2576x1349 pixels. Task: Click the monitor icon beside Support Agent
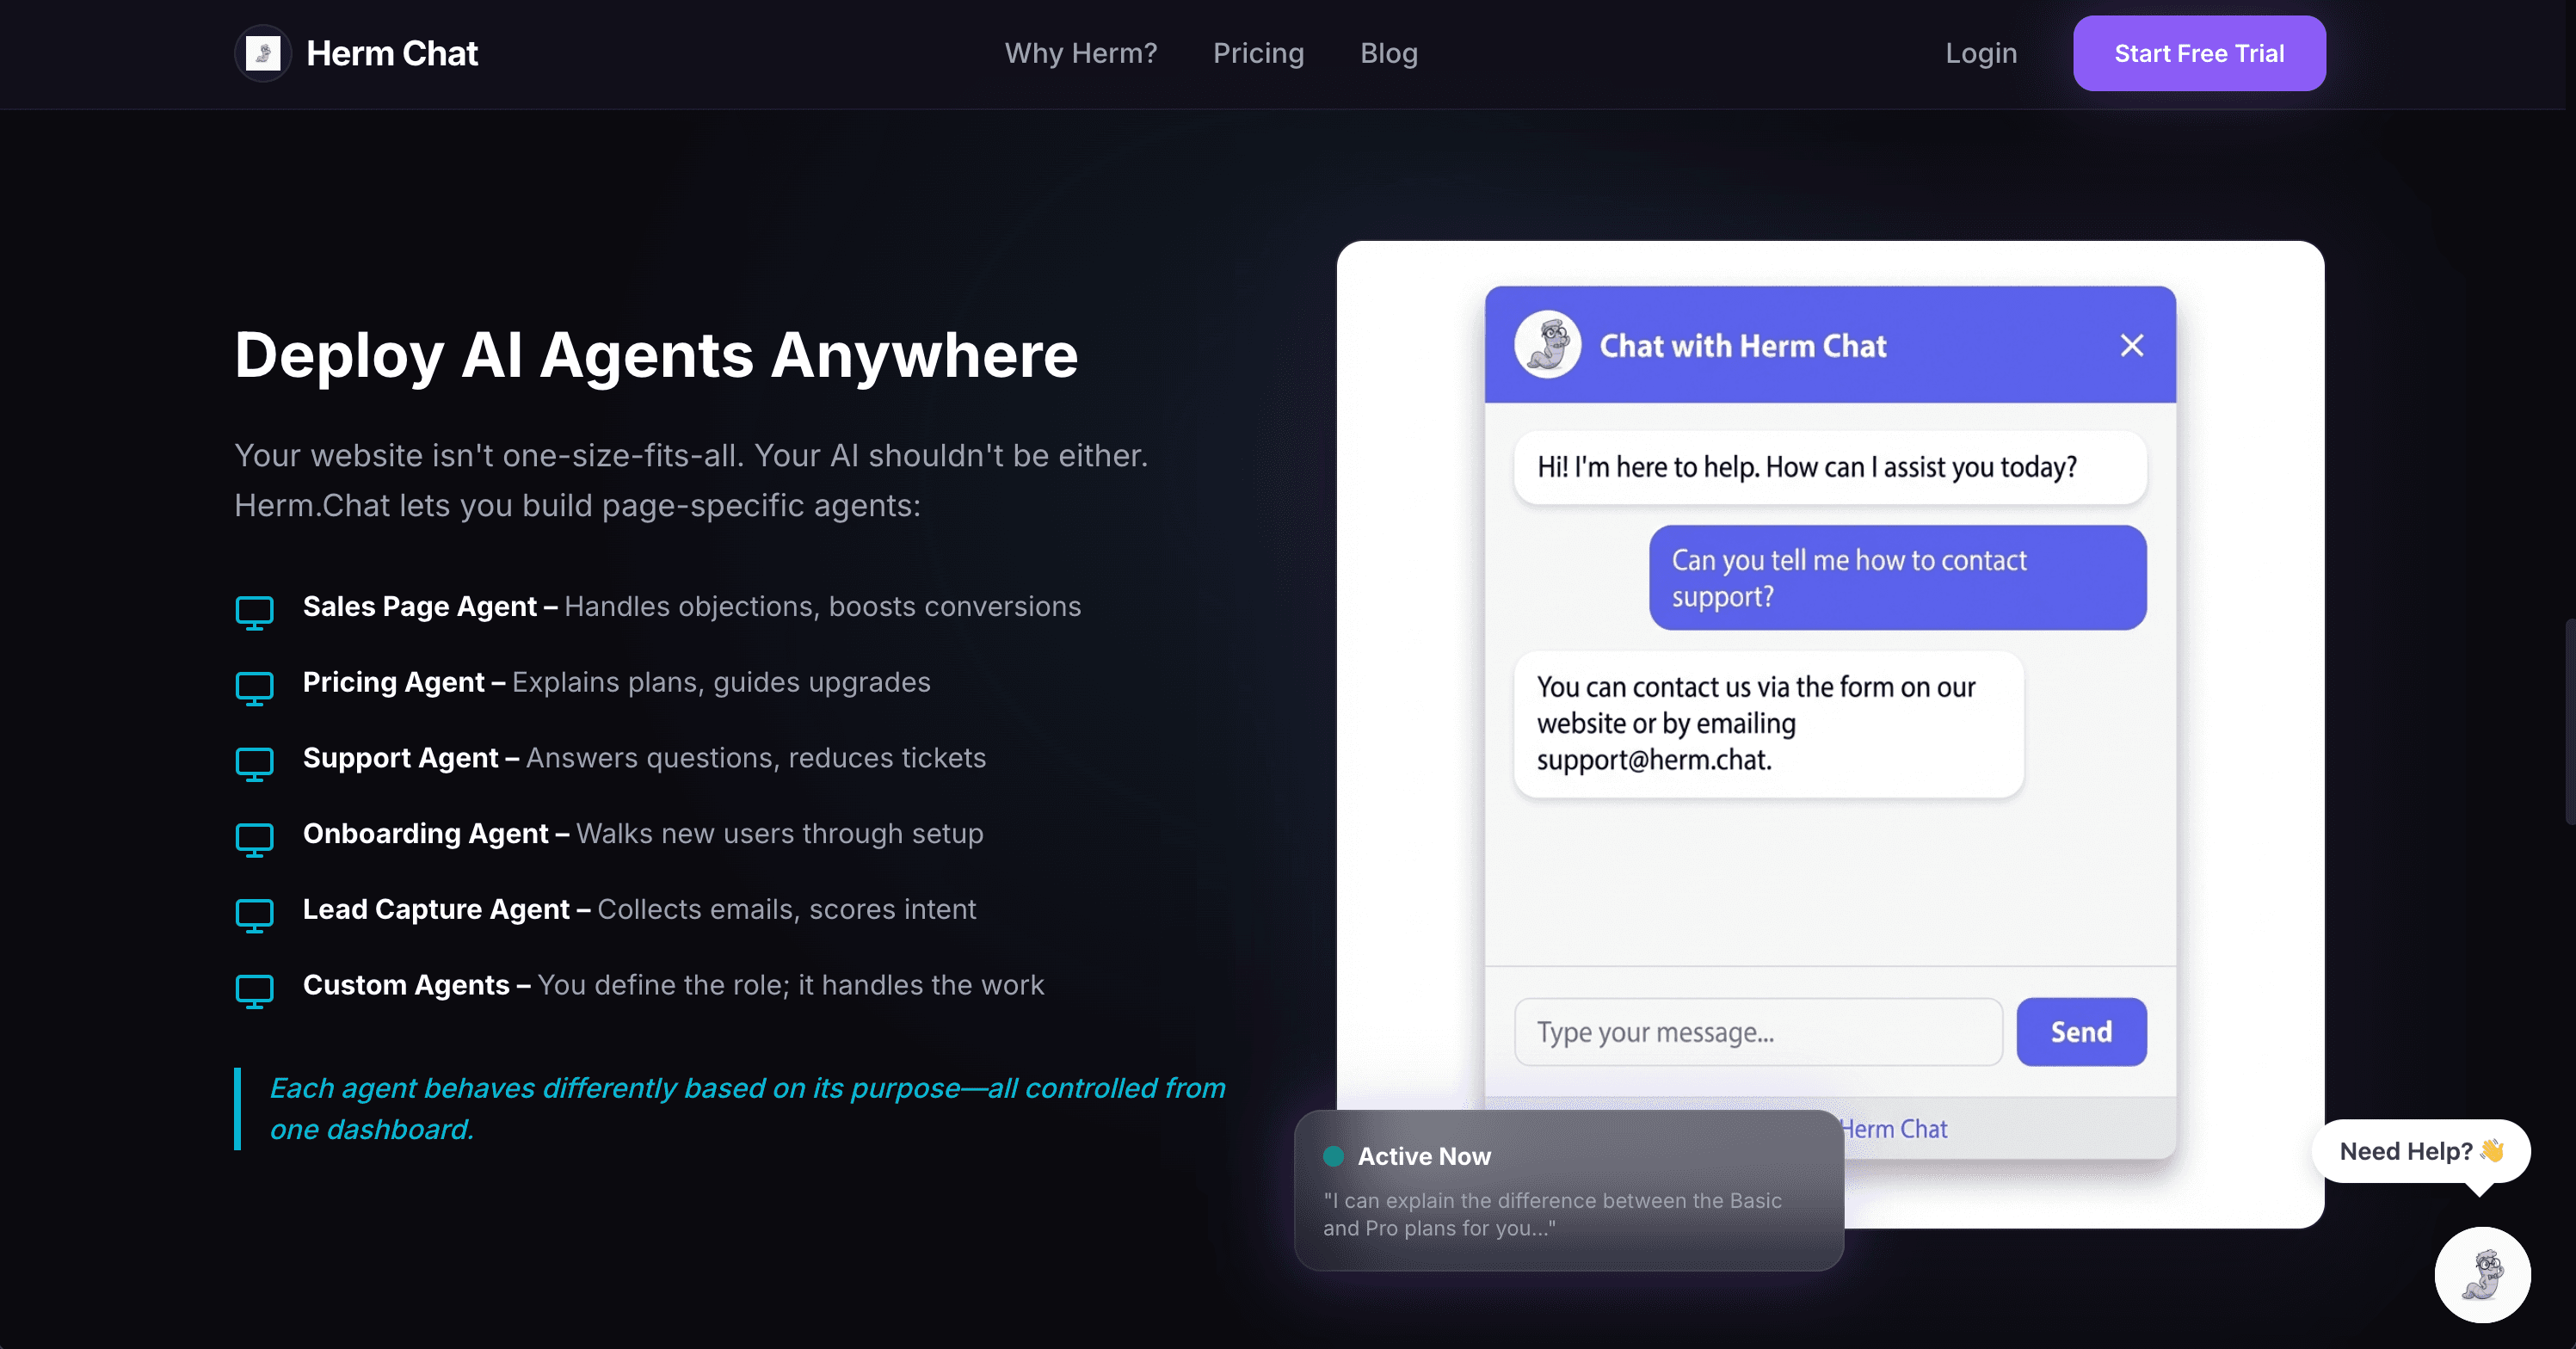(255, 762)
